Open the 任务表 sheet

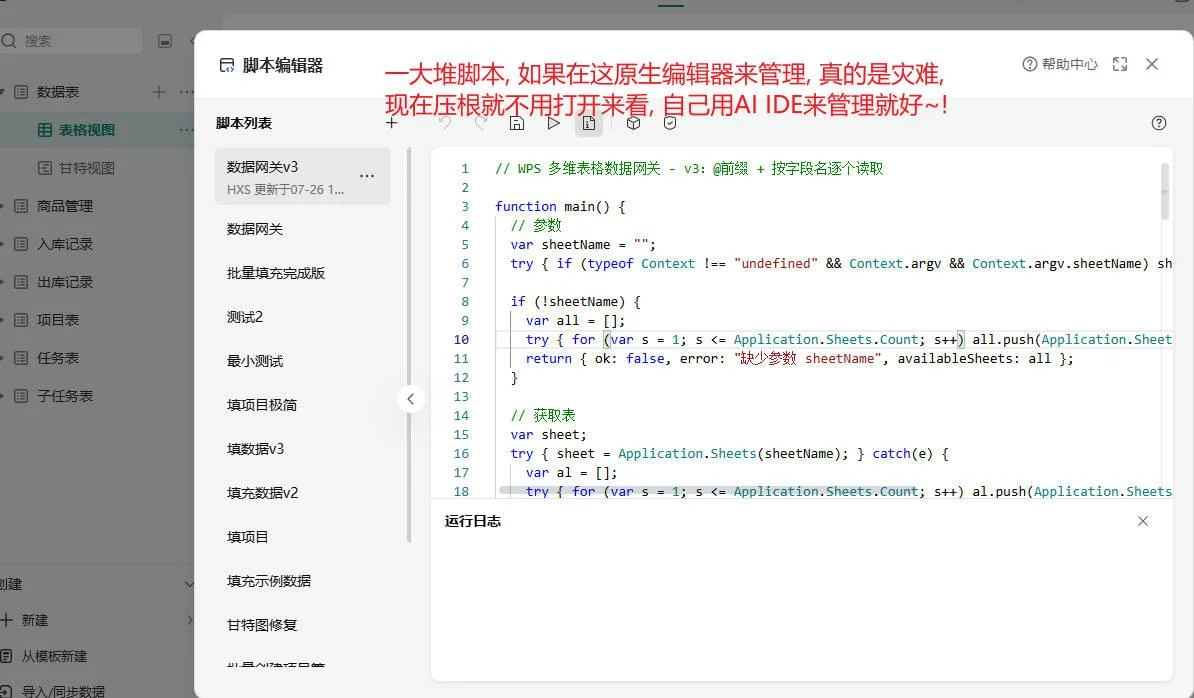(x=57, y=358)
